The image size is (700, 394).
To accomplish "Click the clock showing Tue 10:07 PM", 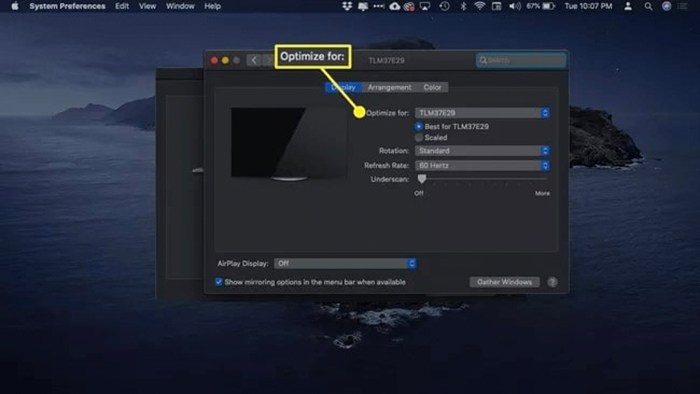I will tap(588, 6).
